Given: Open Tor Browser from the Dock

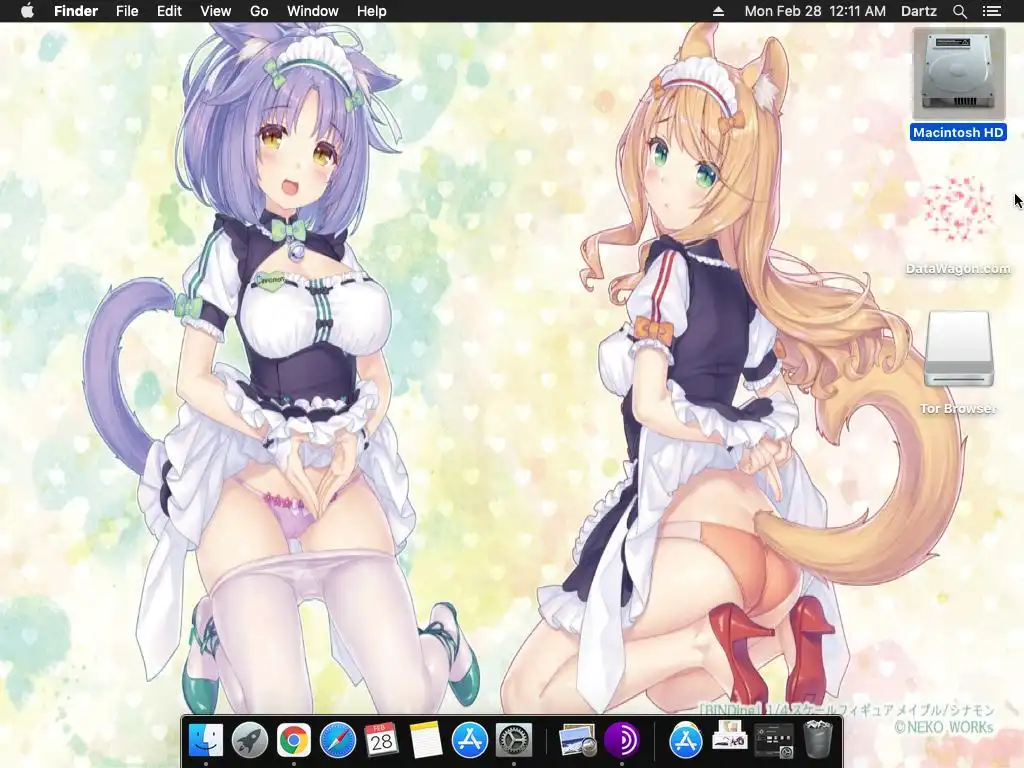Looking at the screenshot, I should pyautogui.click(x=622, y=740).
